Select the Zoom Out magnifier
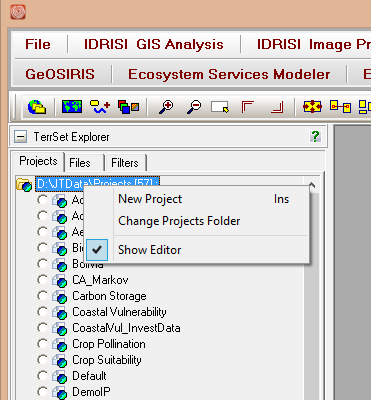Image resolution: width=371 pixels, height=400 pixels. click(194, 107)
